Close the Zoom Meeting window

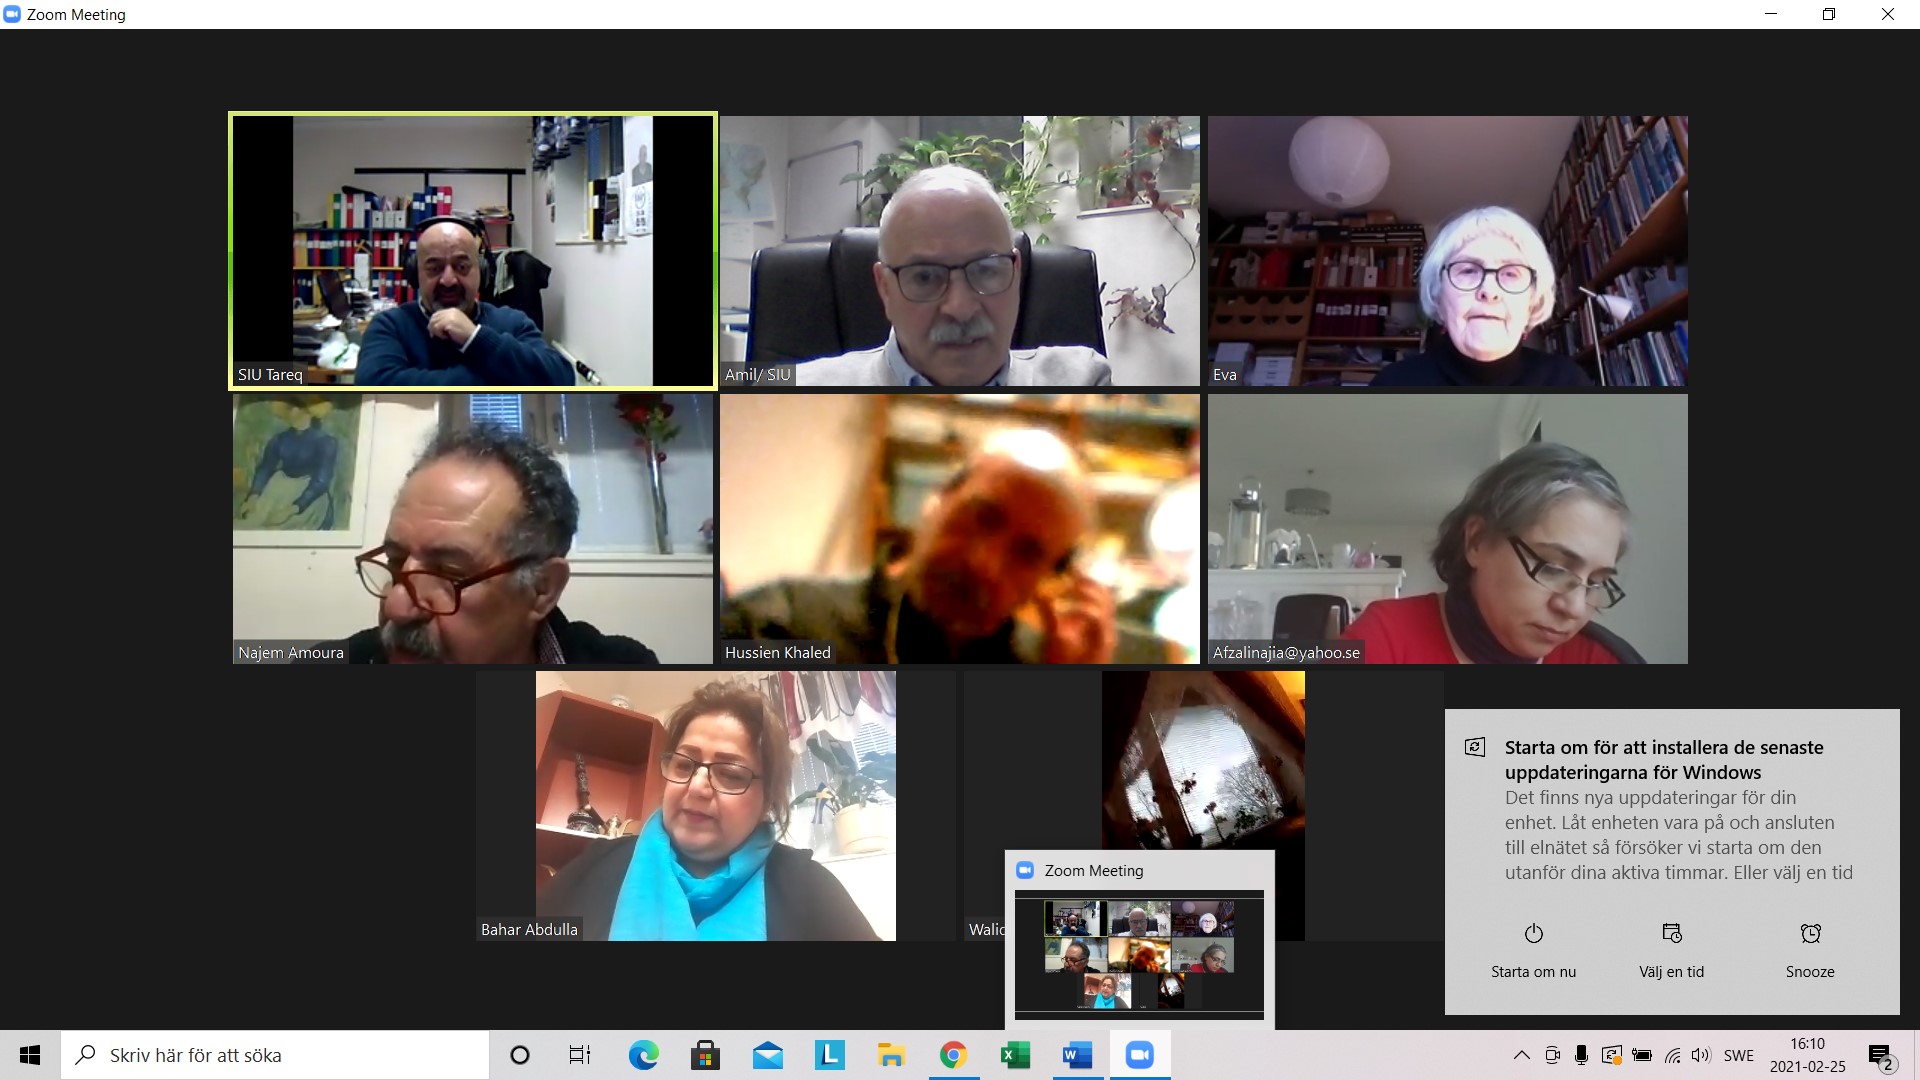click(x=1888, y=14)
